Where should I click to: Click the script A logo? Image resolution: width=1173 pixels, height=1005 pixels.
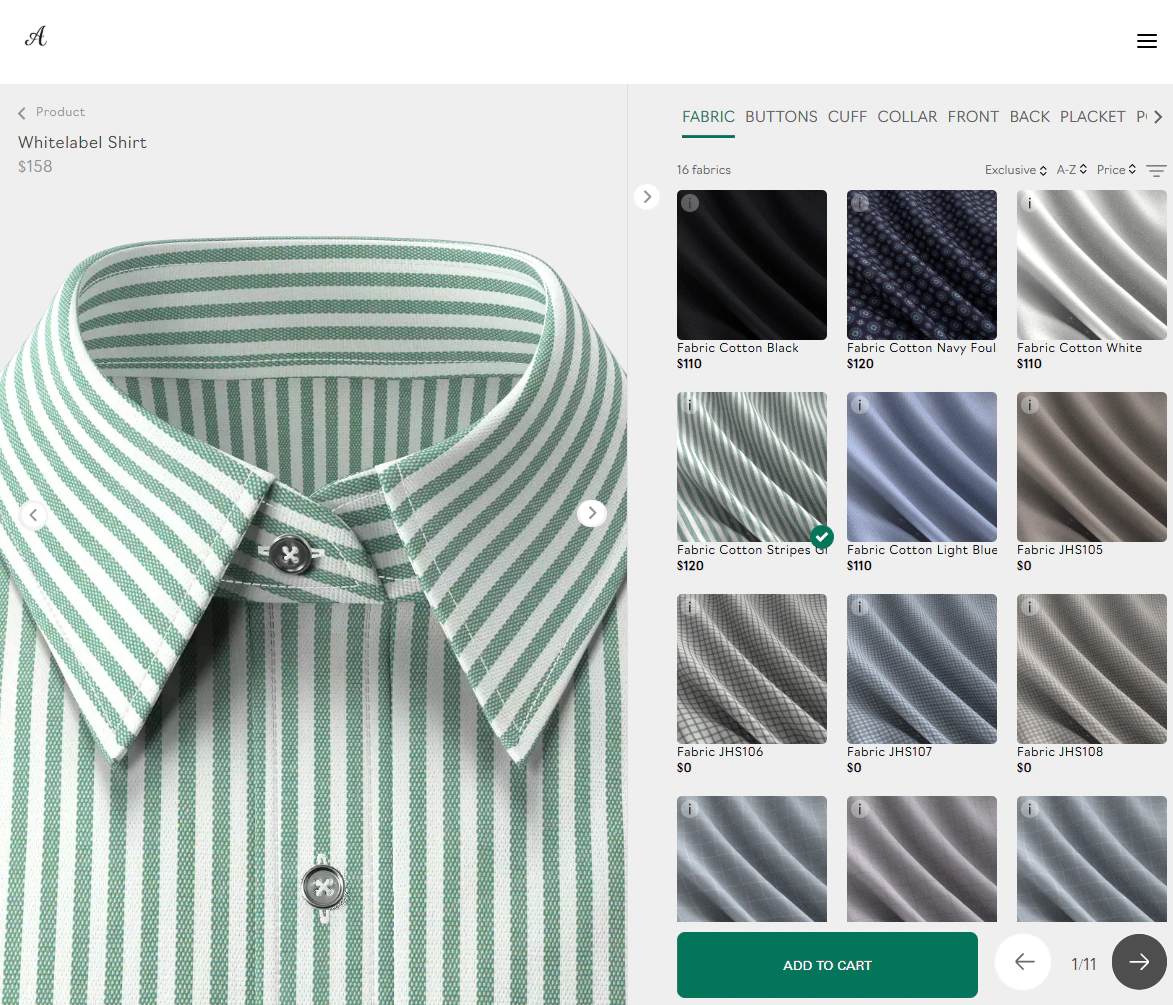click(x=36, y=37)
